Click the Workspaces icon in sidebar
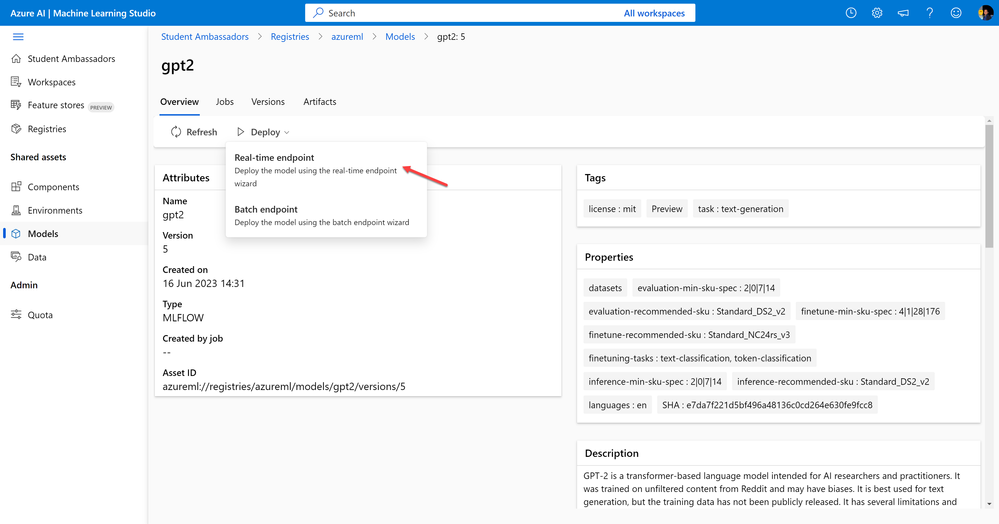Viewport: 999px width, 524px height. (x=16, y=82)
